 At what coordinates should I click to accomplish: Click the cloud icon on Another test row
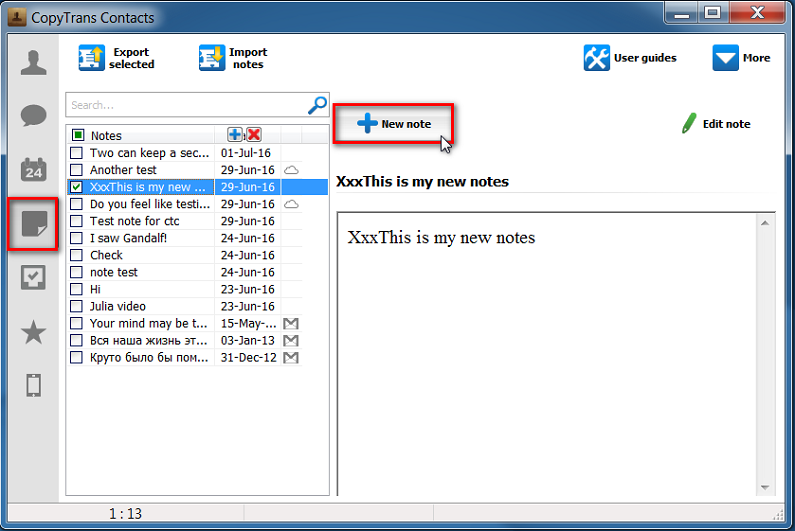291,170
